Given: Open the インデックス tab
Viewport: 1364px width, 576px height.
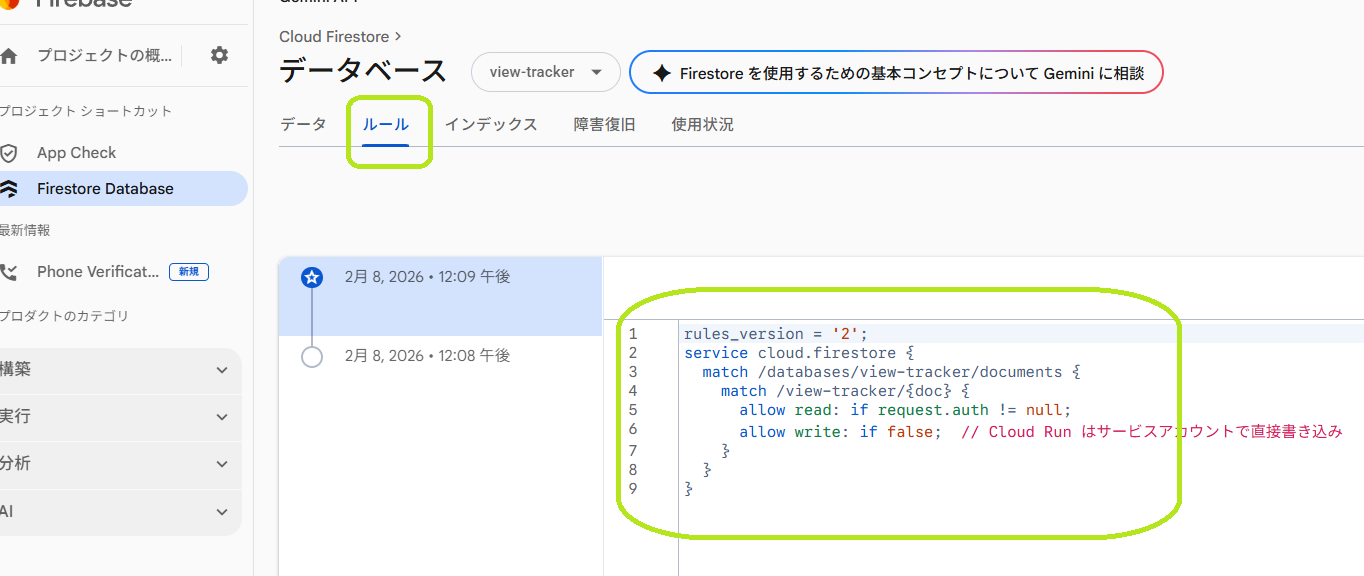Looking at the screenshot, I should [491, 124].
